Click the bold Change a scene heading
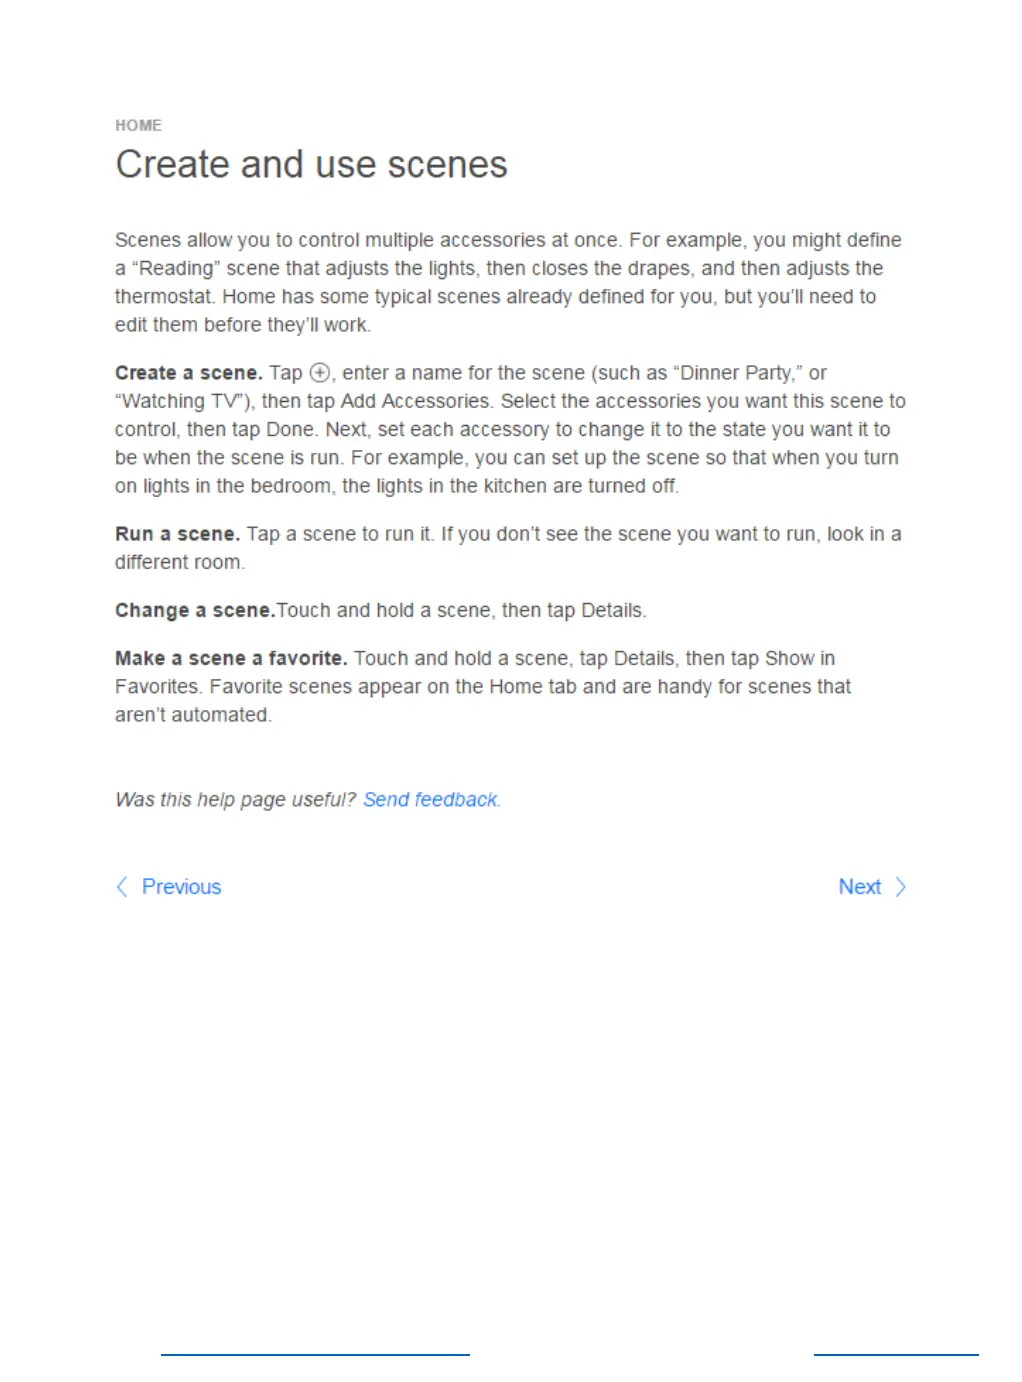This screenshot has width=1022, height=1382. tap(195, 610)
